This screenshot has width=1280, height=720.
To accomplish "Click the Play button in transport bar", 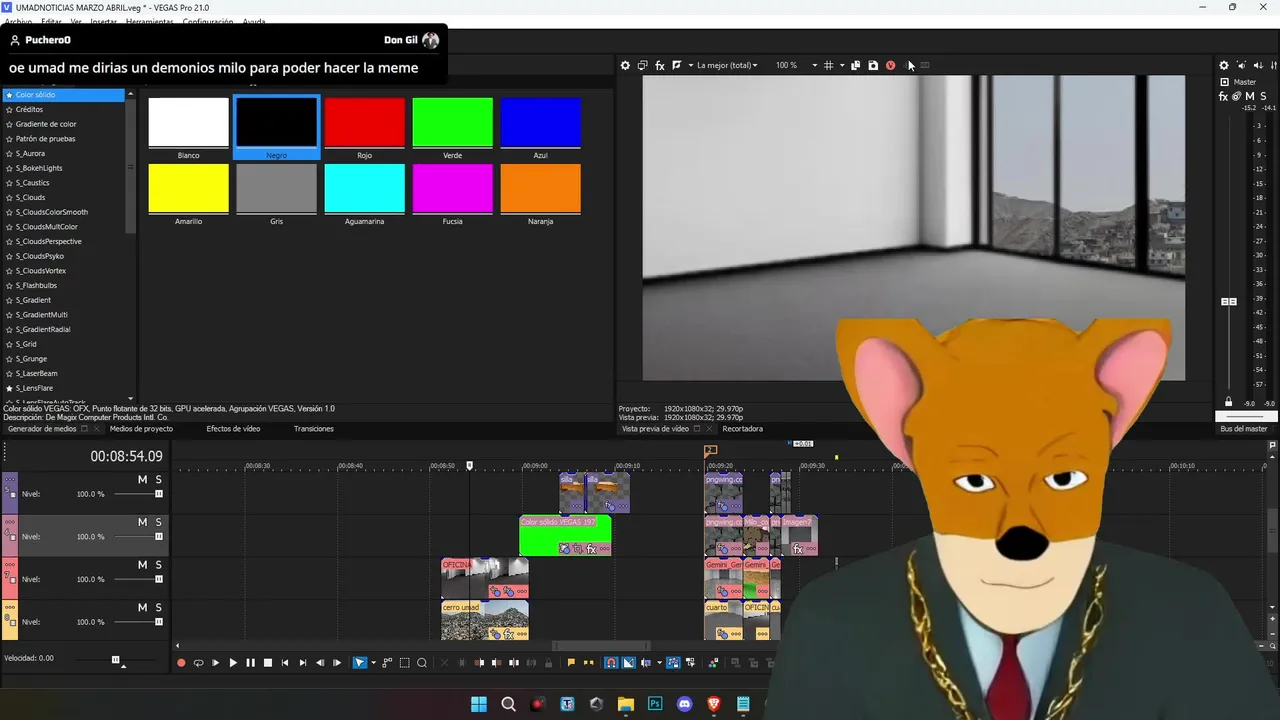I will pos(233,662).
